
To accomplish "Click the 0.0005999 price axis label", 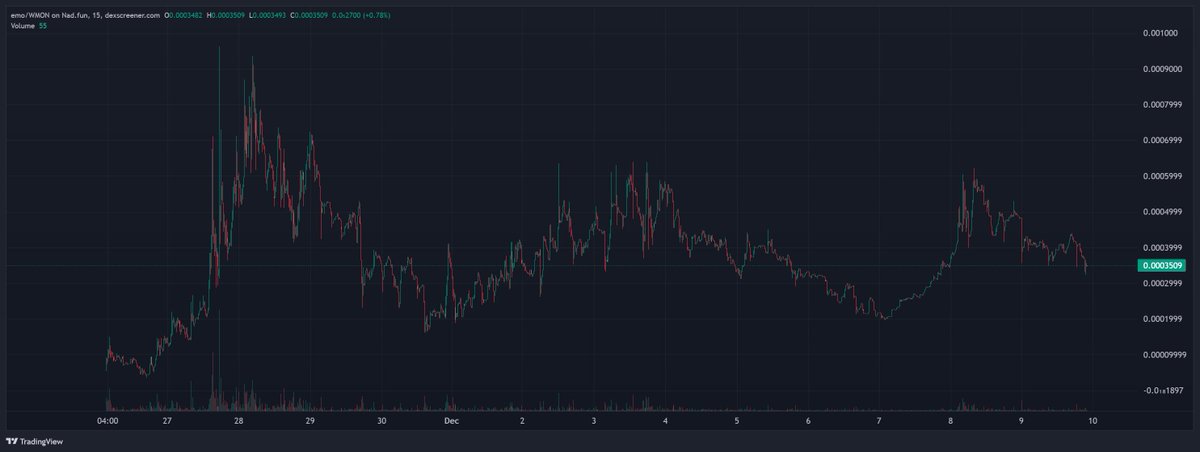I will click(1163, 176).
